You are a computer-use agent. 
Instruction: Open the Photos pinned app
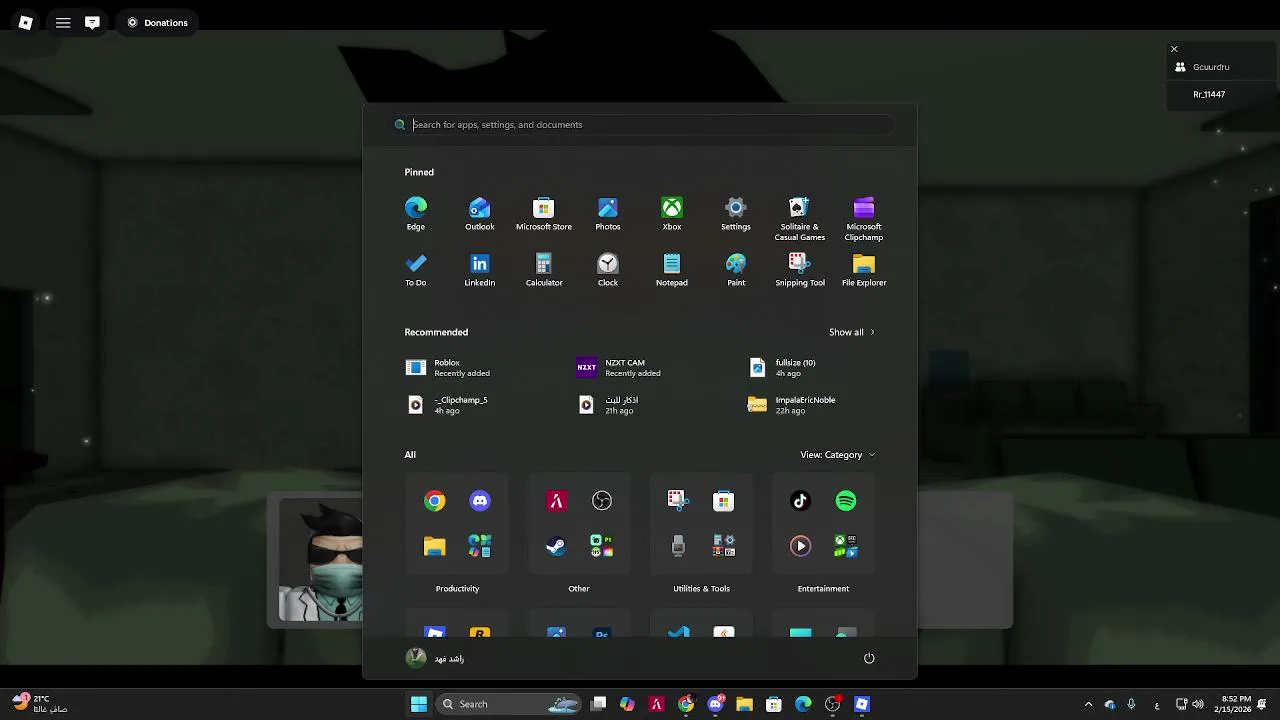(x=608, y=214)
